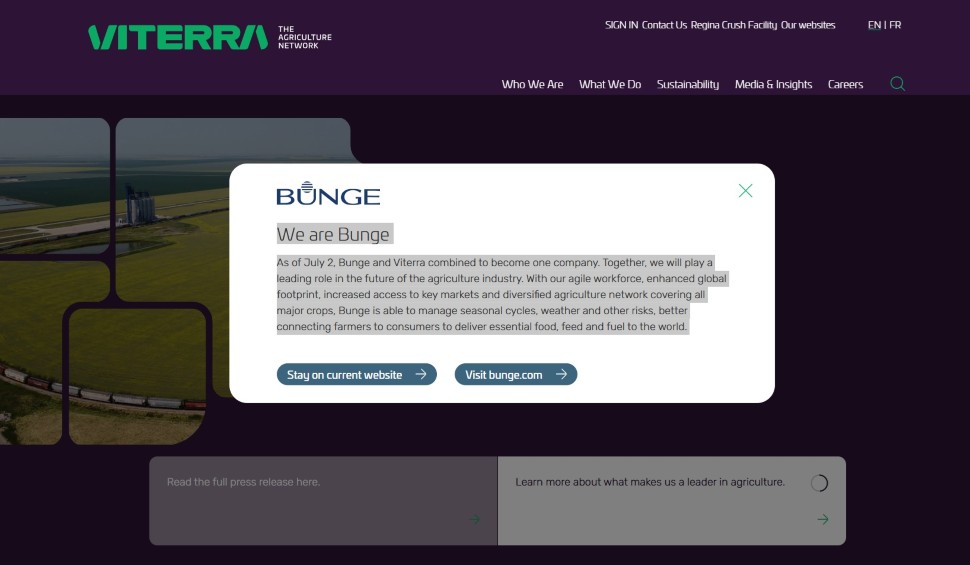The width and height of the screenshot is (970, 565).
Task: Open the Media & Insights menu
Action: [x=773, y=84]
